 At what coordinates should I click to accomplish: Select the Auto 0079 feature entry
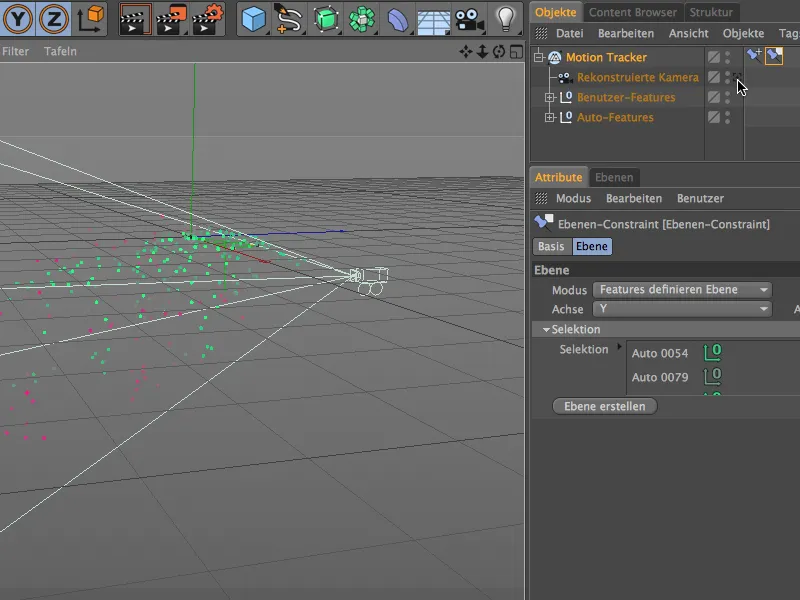tap(660, 377)
